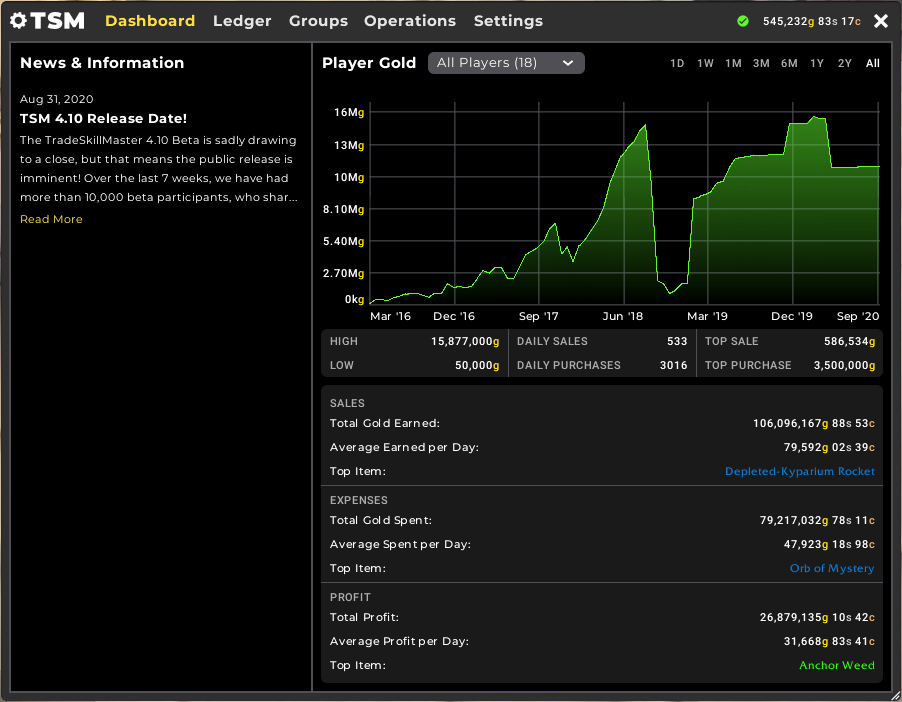Click the green connection status icon

tap(742, 21)
